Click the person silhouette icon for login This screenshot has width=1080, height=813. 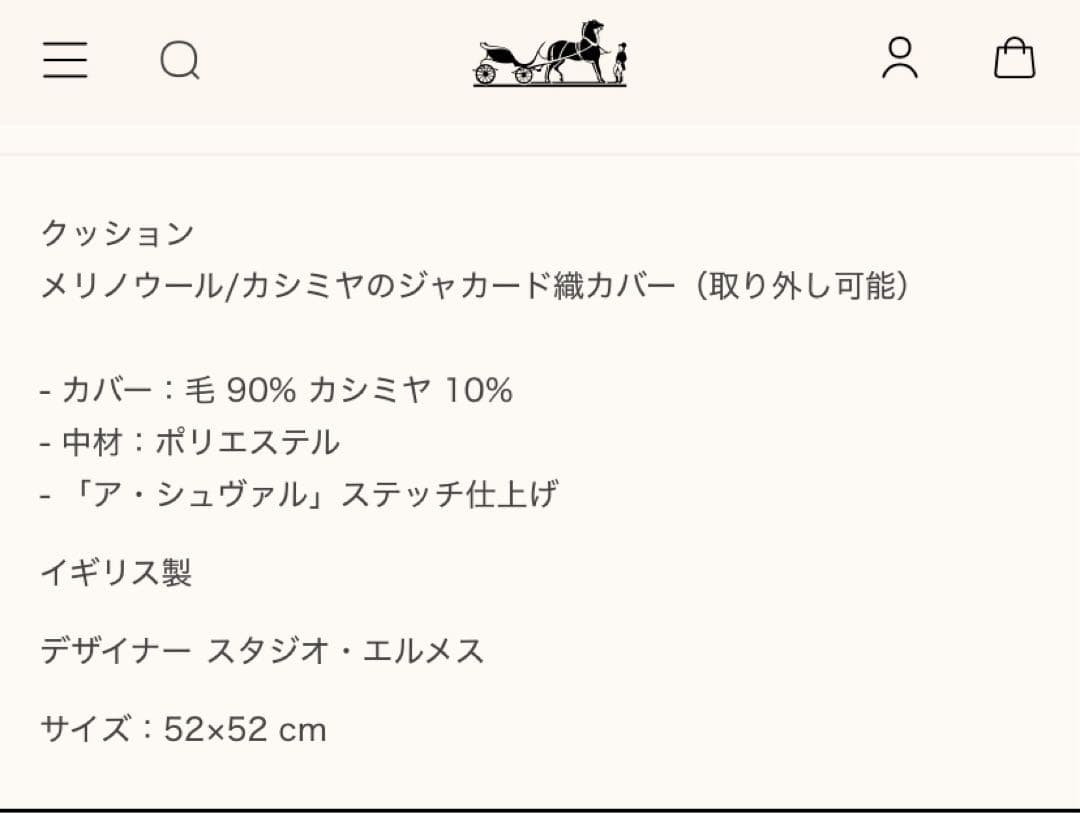point(901,60)
